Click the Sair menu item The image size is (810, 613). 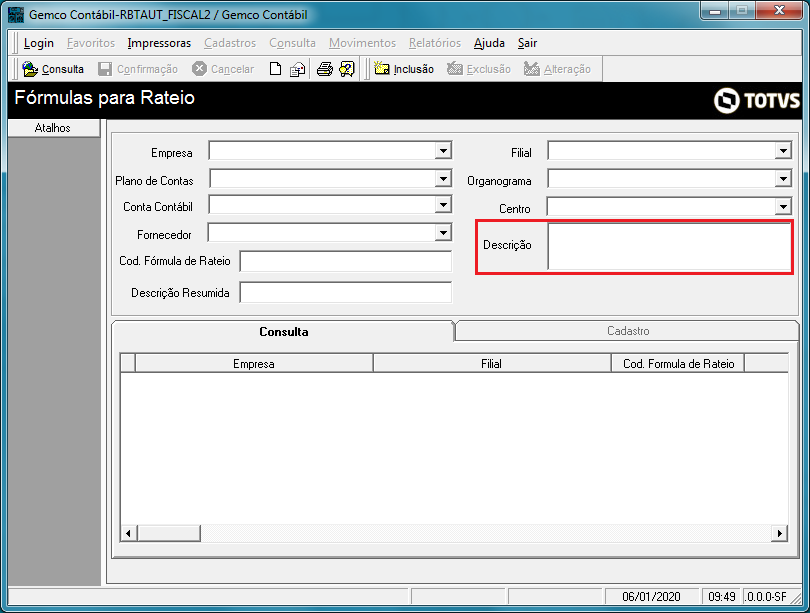pos(527,43)
